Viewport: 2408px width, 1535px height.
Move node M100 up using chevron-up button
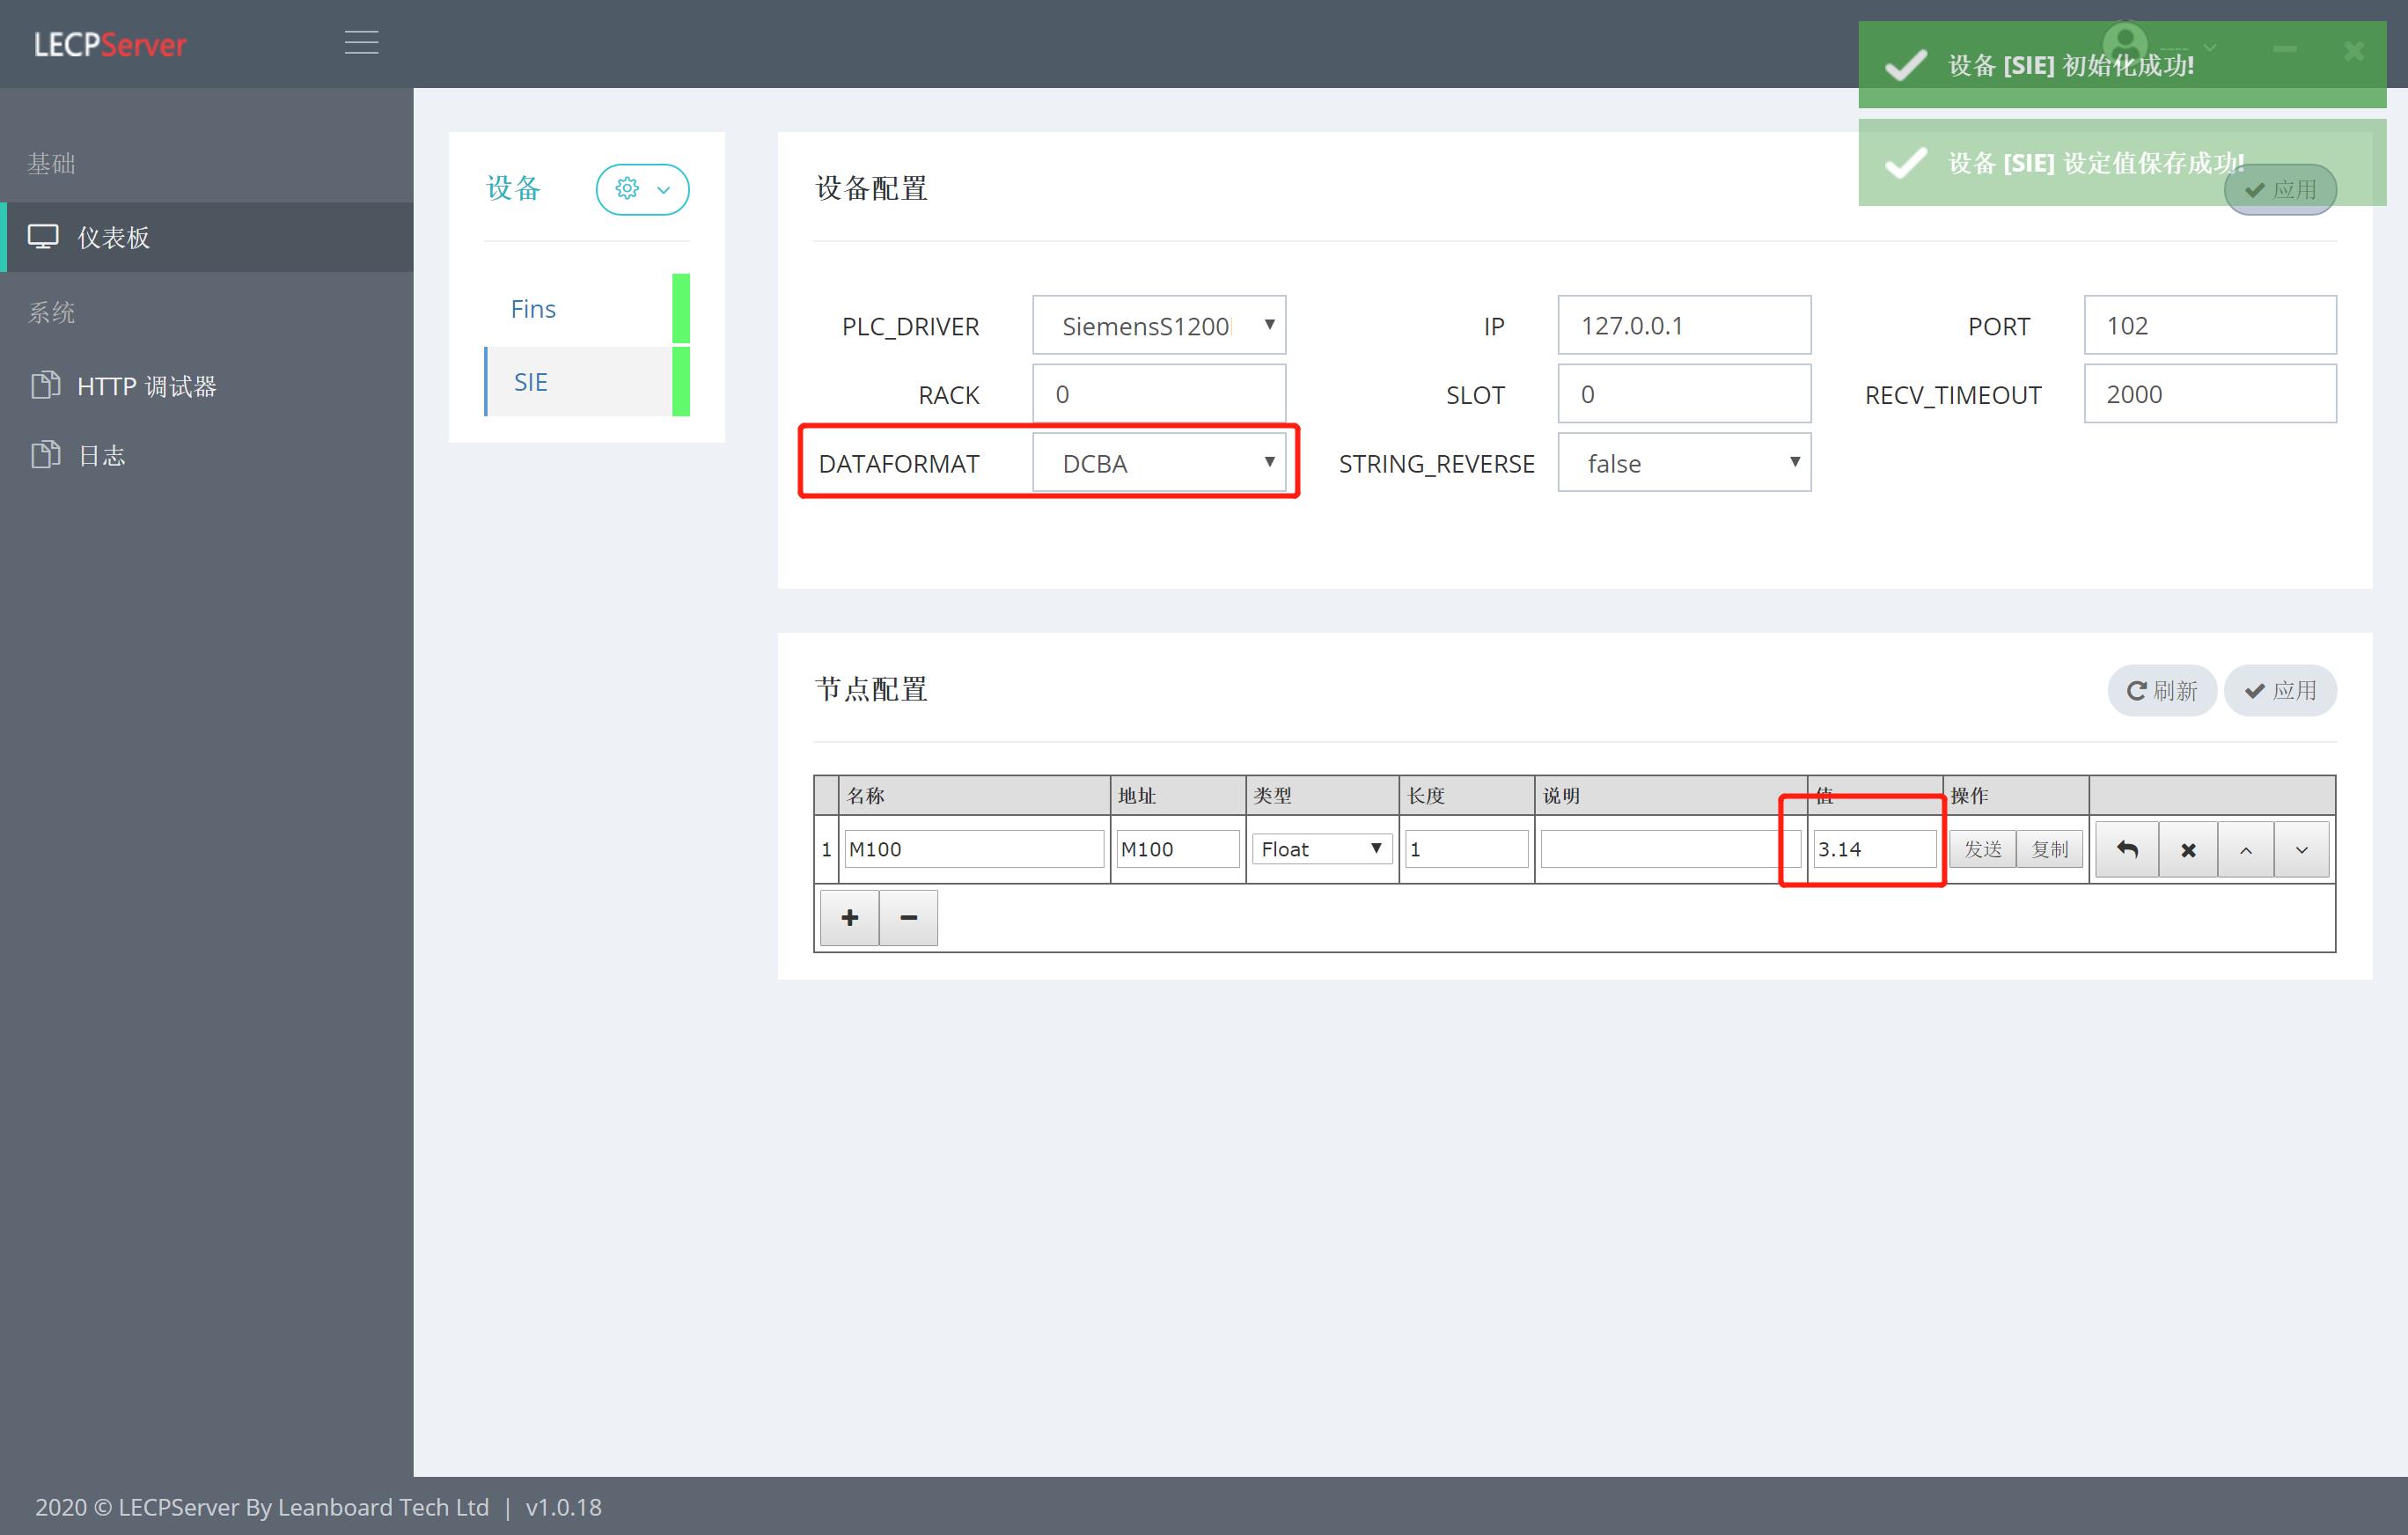[x=2247, y=848]
